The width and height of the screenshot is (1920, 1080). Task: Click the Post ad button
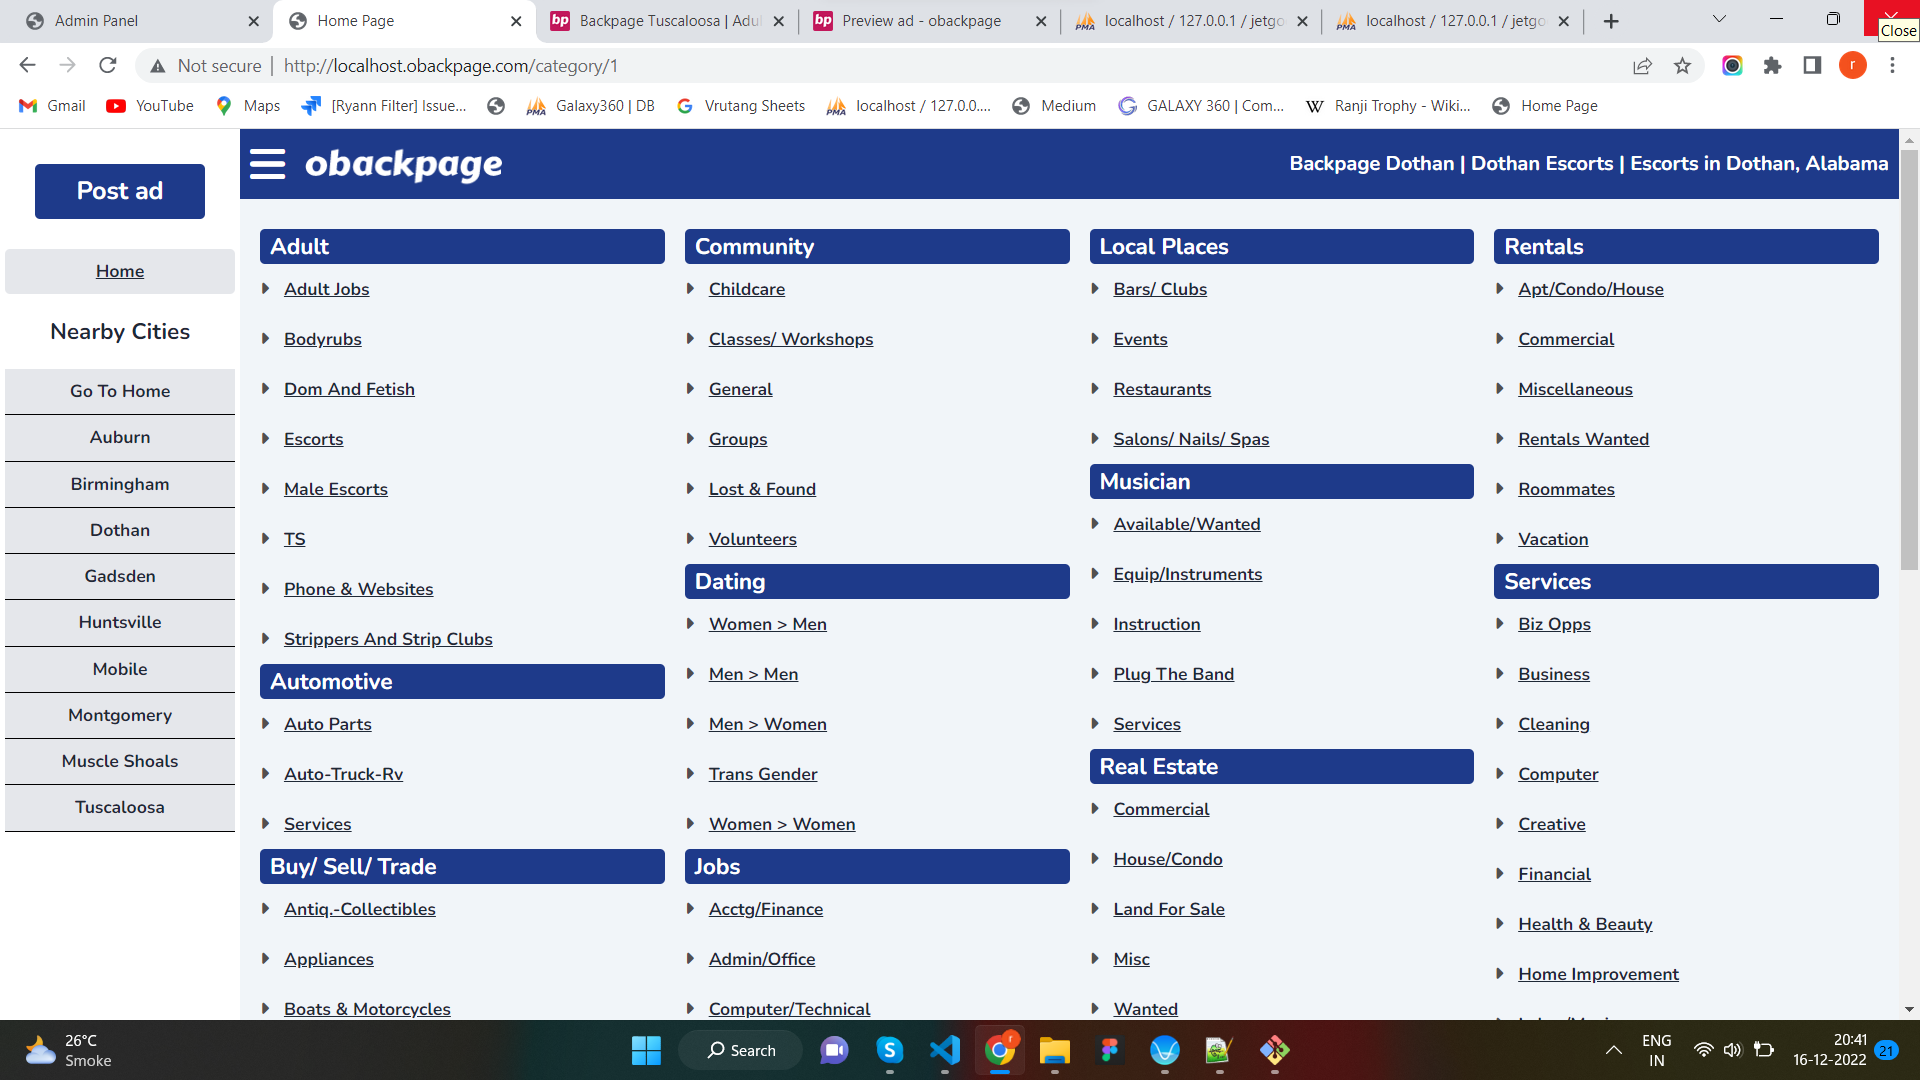point(120,191)
